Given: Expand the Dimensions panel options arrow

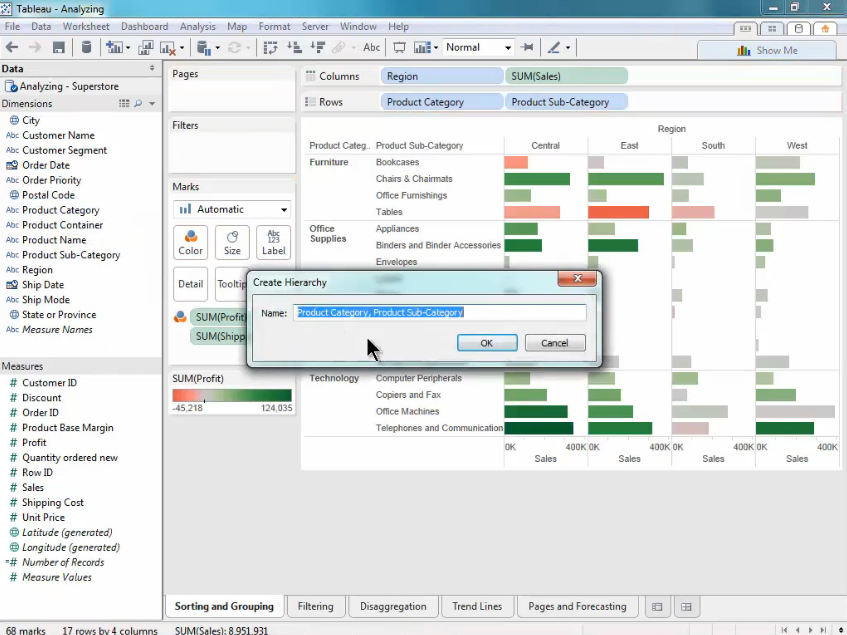Looking at the screenshot, I should 152,104.
